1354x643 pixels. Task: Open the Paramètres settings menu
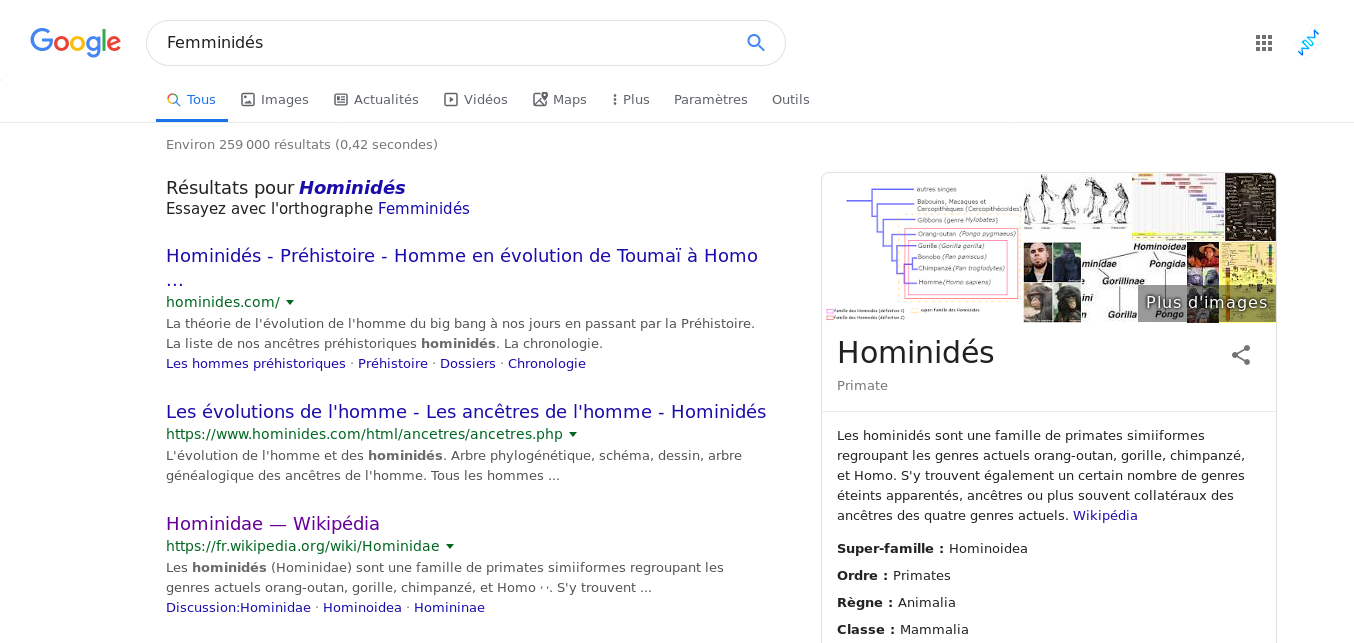click(710, 100)
